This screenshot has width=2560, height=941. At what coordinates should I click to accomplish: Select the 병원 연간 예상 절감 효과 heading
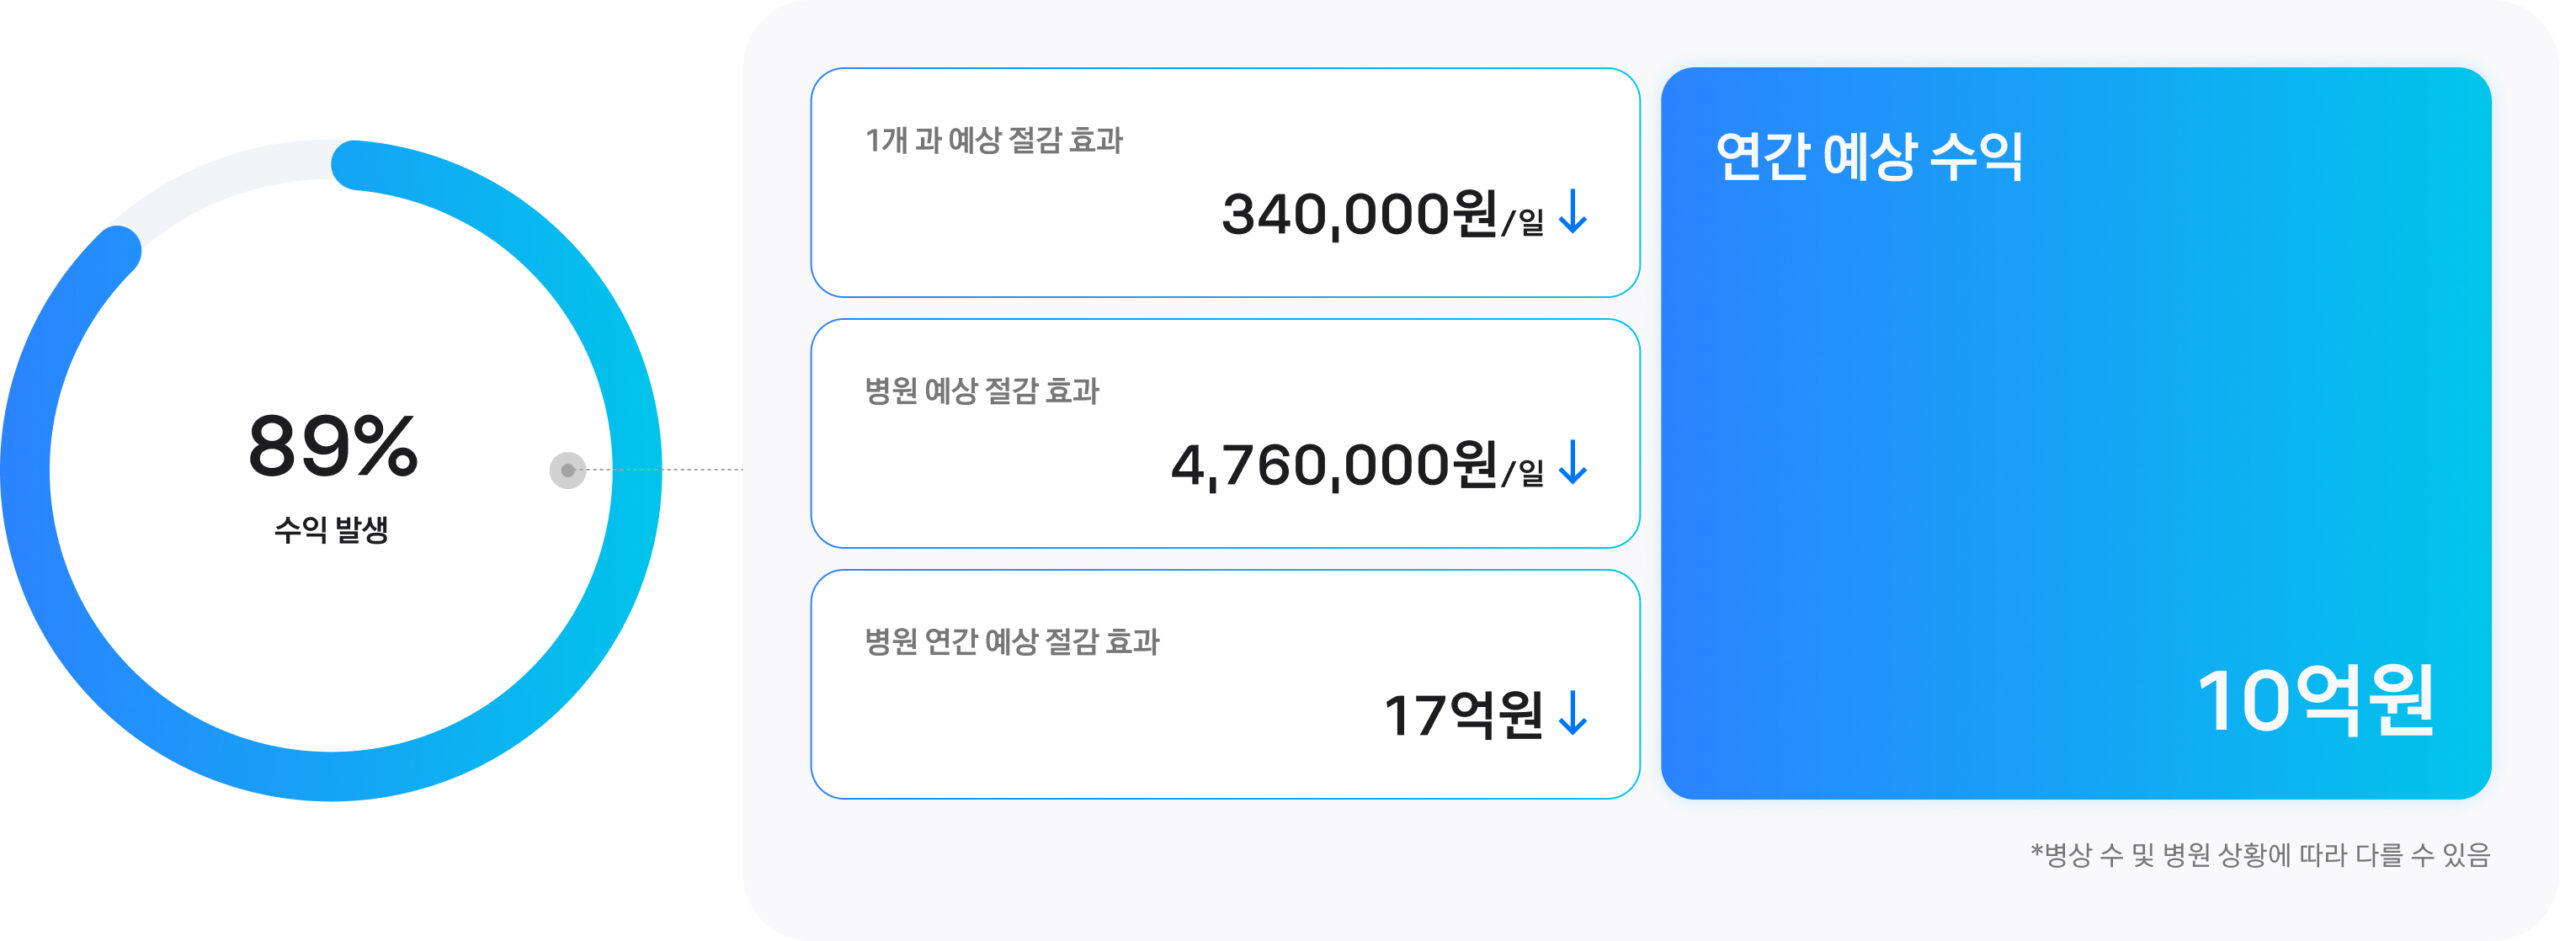pos(1012,642)
